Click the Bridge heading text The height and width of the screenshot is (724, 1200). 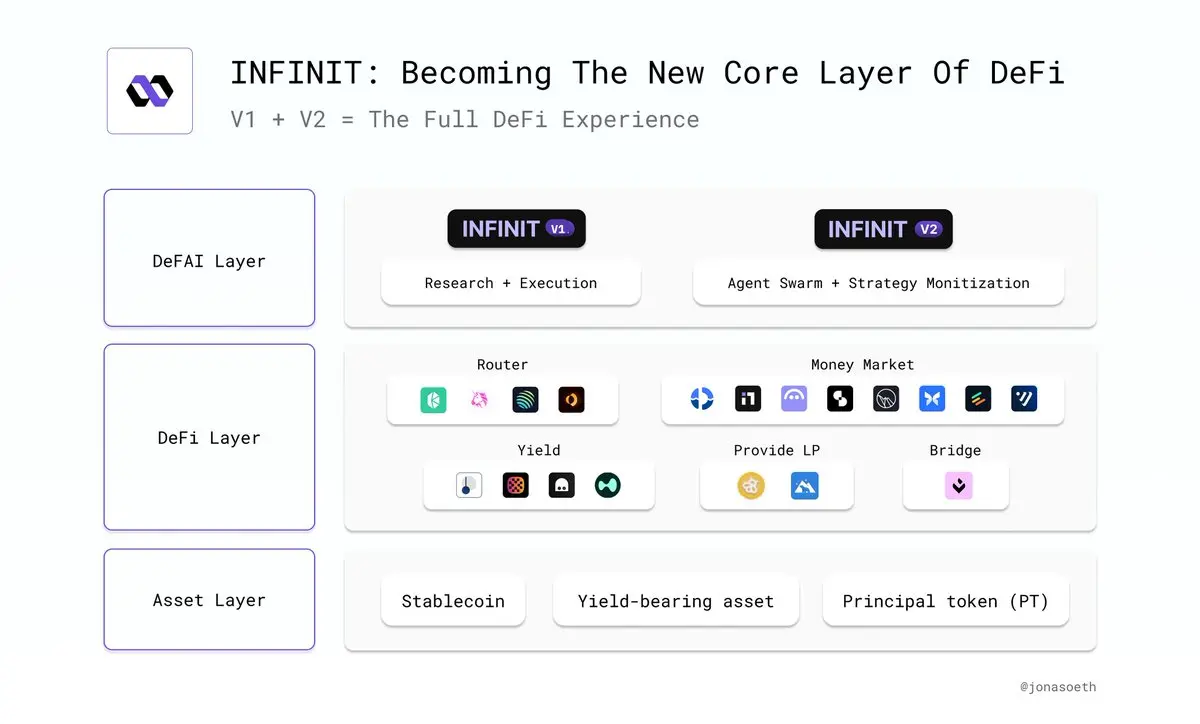coord(955,450)
